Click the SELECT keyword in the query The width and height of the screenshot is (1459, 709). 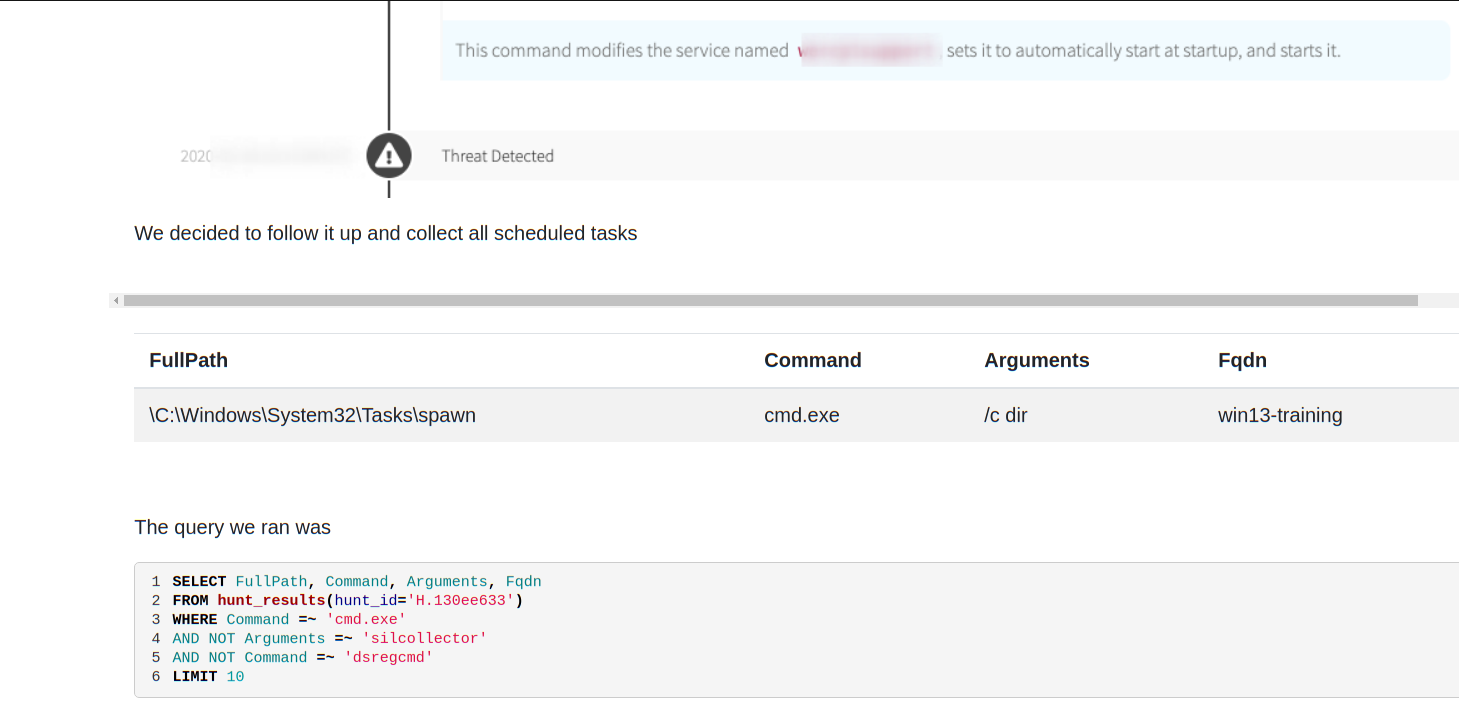(199, 582)
